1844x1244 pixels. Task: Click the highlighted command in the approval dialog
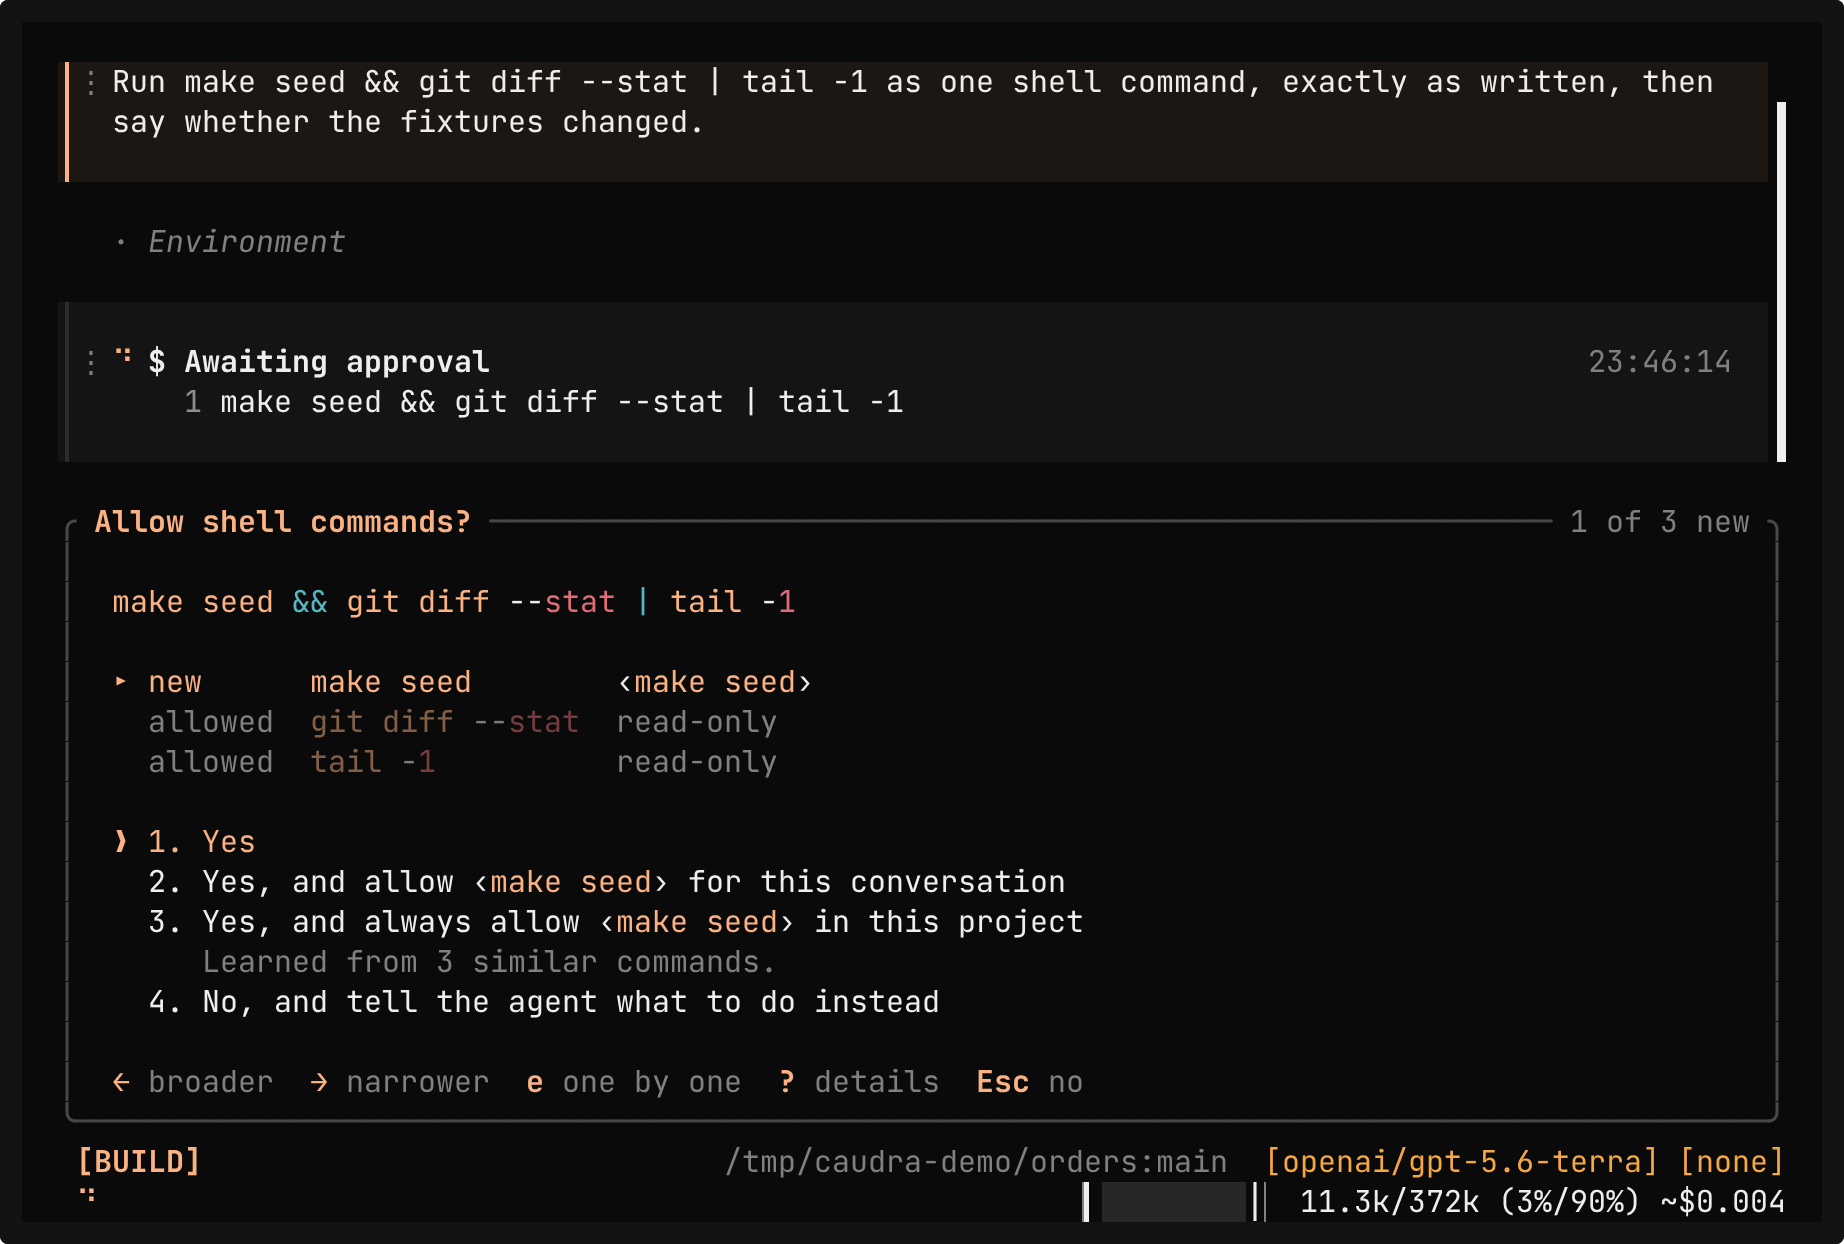tap(454, 602)
